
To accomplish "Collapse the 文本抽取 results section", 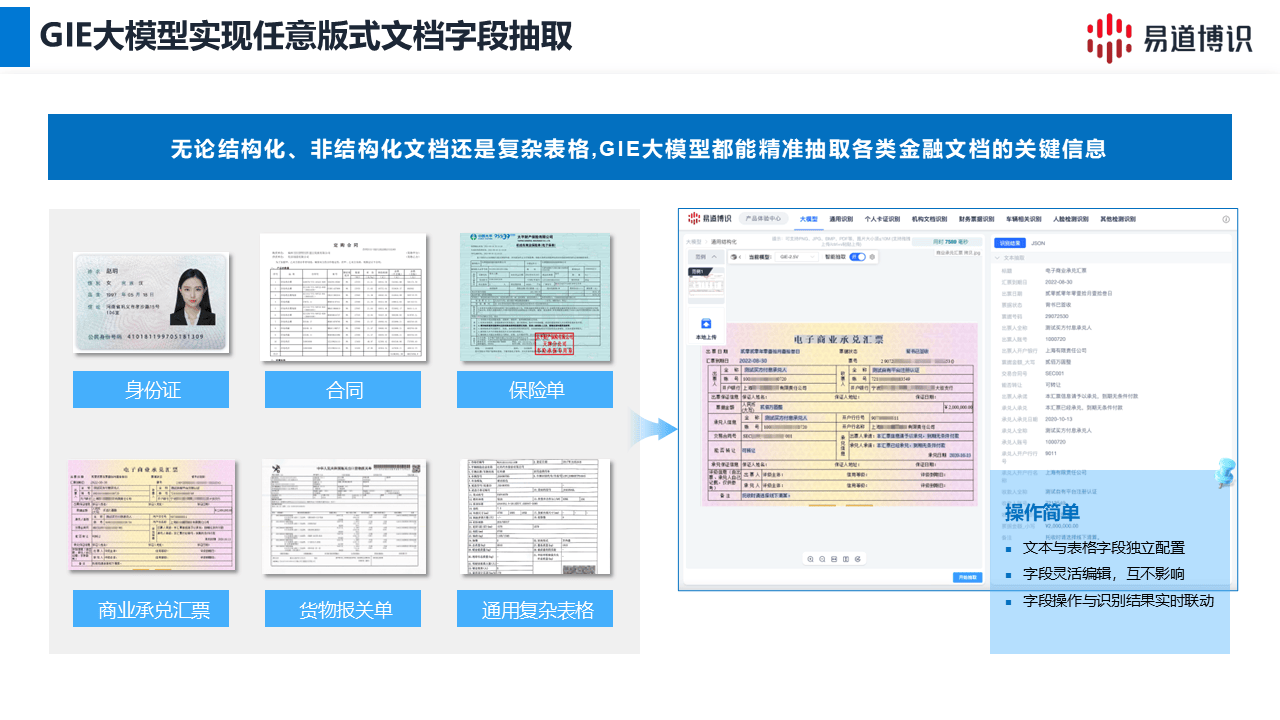I will tap(997, 258).
